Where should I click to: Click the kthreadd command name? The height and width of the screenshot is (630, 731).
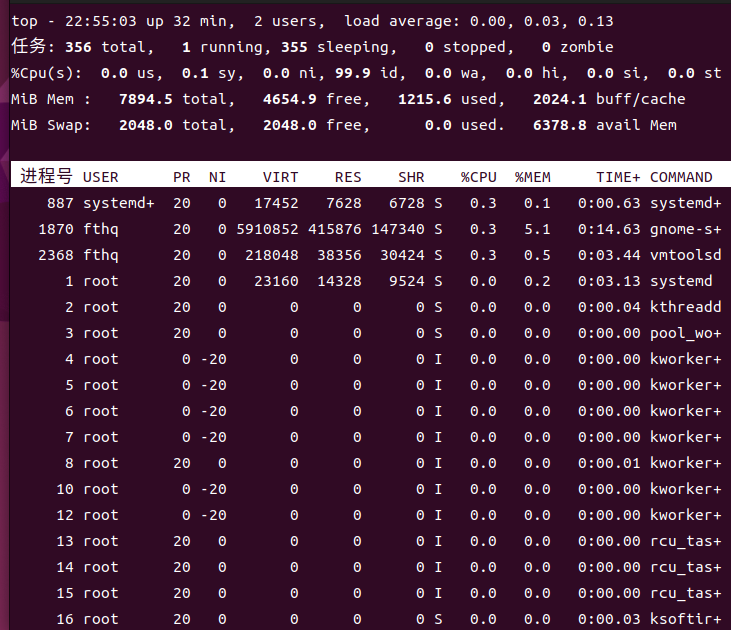[x=686, y=307]
